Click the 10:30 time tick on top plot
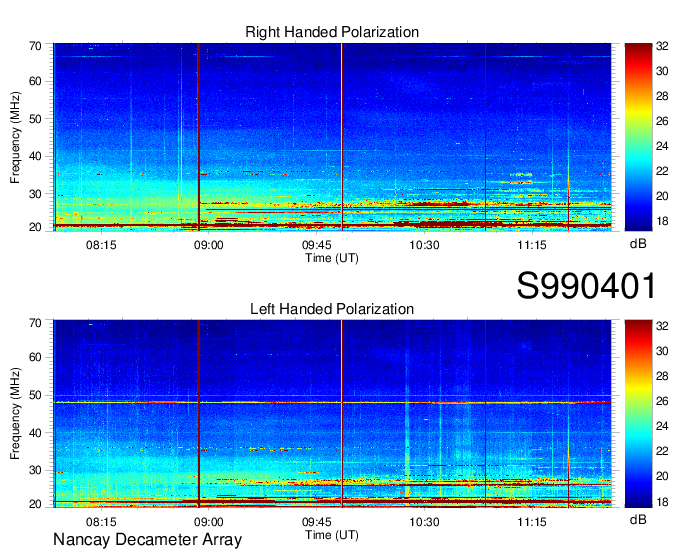Image resolution: width=680 pixels, height=552 pixels. [x=424, y=245]
